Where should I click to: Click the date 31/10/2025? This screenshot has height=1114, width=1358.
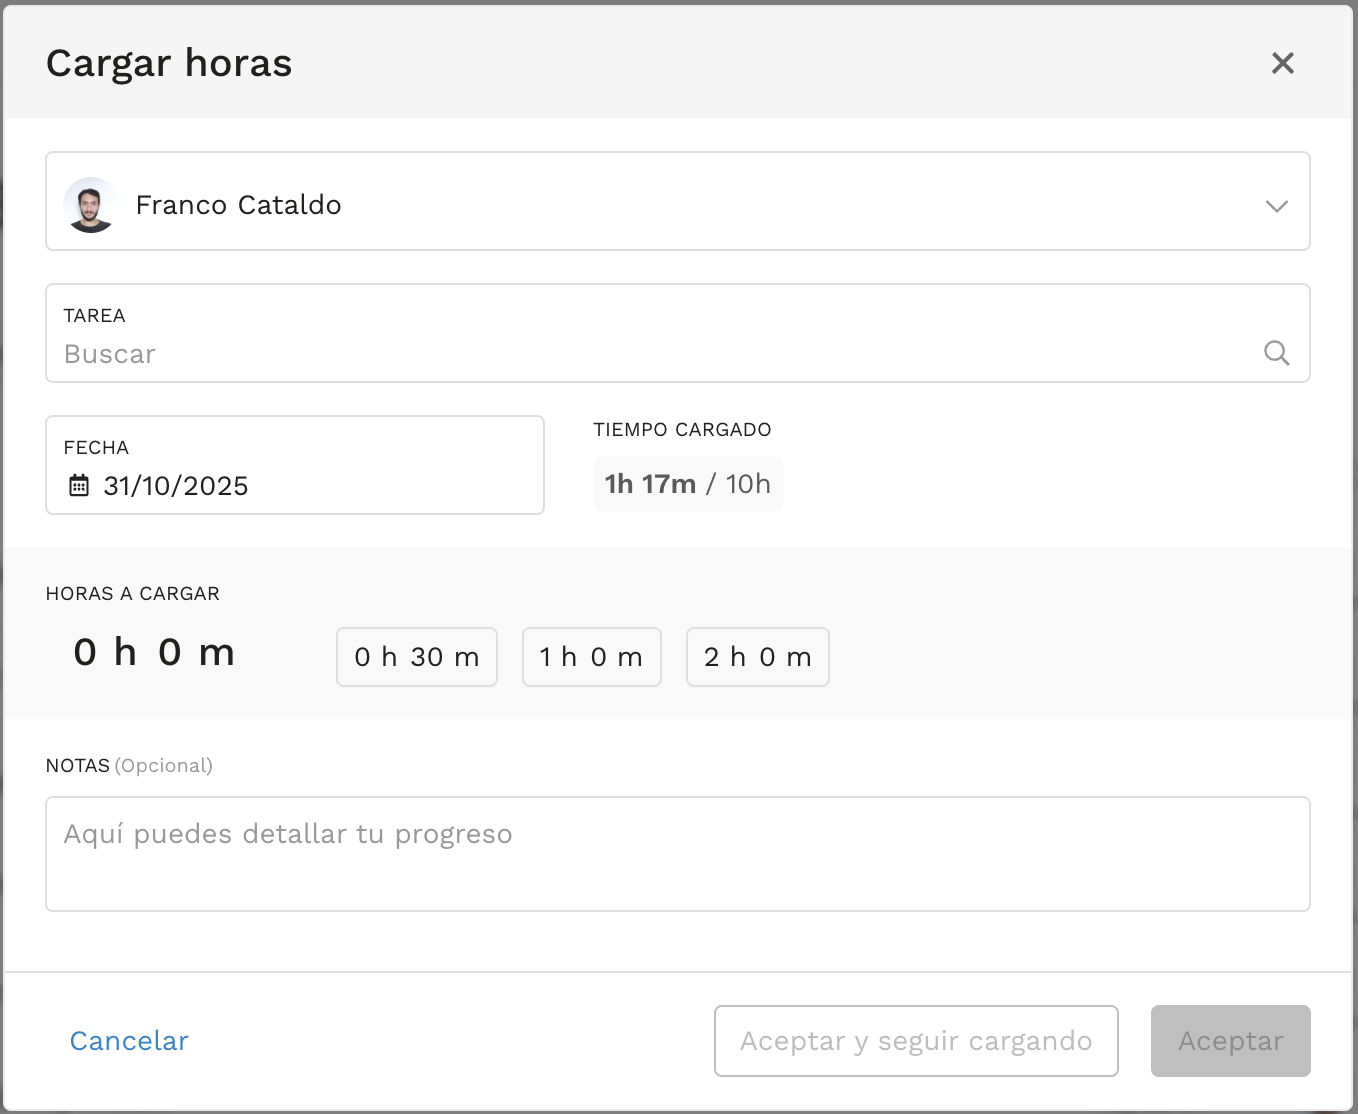[176, 486]
